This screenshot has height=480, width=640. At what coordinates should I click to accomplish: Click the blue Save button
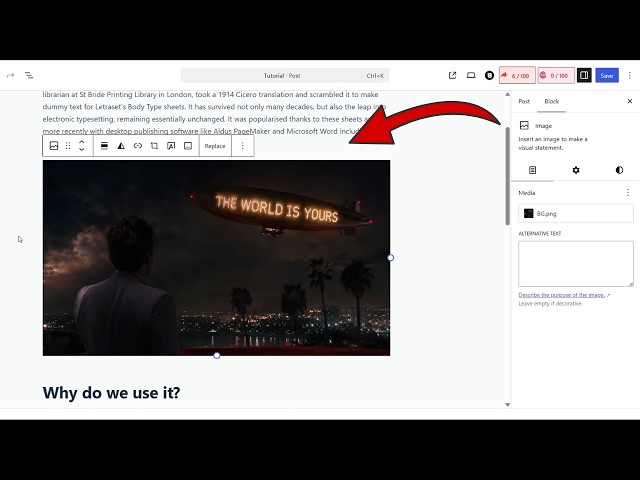coord(607,76)
